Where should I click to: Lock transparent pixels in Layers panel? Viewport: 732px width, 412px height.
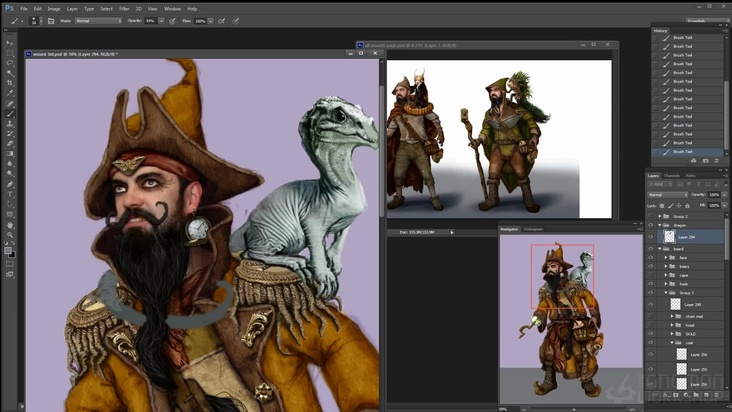[662, 206]
